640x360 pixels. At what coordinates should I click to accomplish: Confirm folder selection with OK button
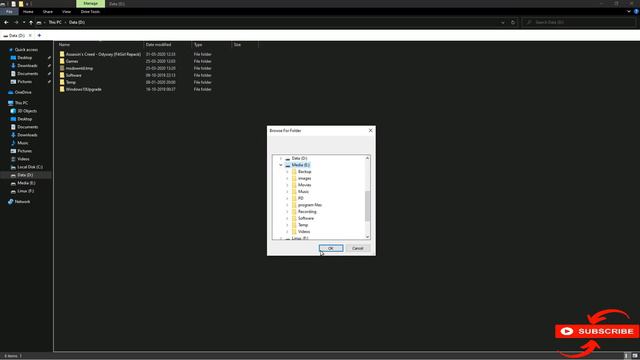[x=331, y=248]
